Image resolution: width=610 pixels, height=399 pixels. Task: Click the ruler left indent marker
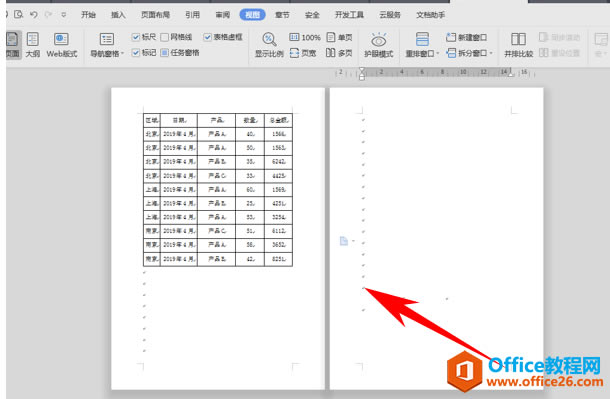click(362, 74)
